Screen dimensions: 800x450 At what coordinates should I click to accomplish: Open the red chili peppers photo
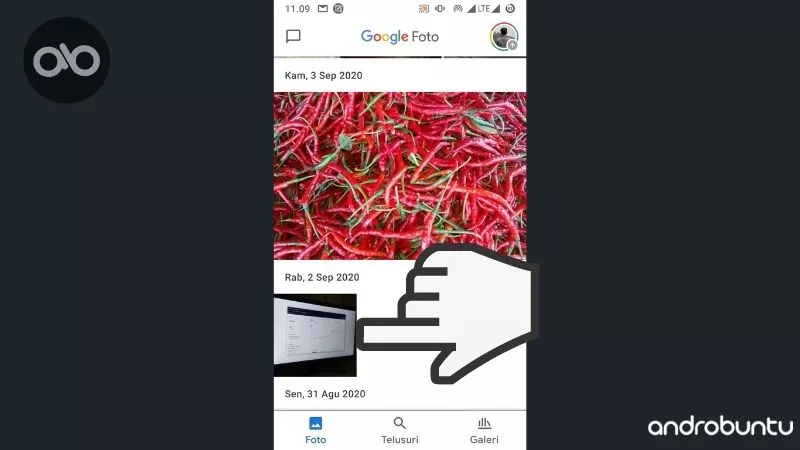click(x=400, y=176)
